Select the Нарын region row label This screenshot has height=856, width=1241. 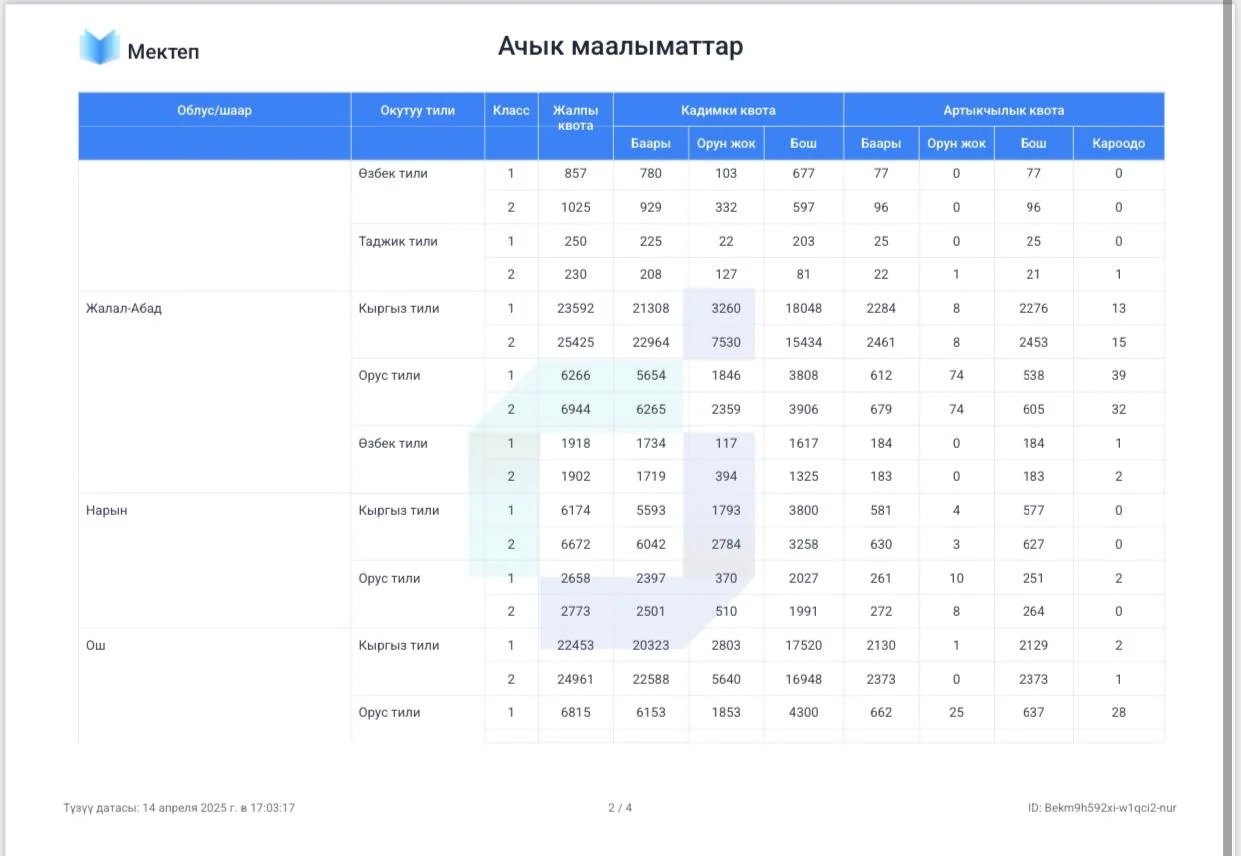click(x=107, y=510)
